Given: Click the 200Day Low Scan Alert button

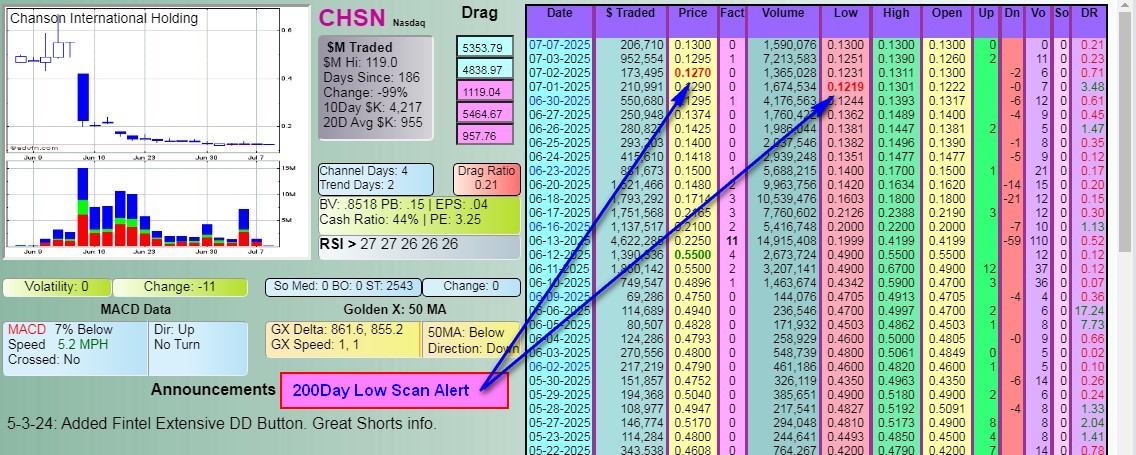Looking at the screenshot, I should [394, 391].
